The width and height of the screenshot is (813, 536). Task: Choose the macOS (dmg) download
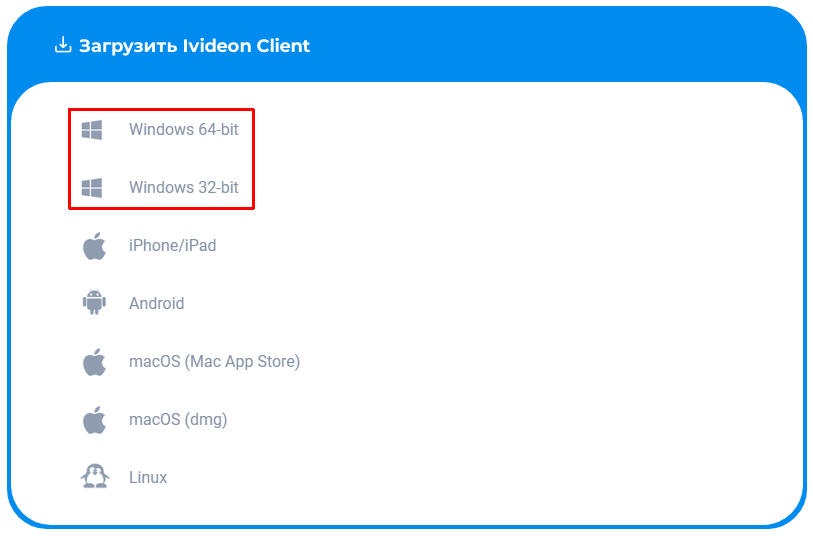[178, 420]
